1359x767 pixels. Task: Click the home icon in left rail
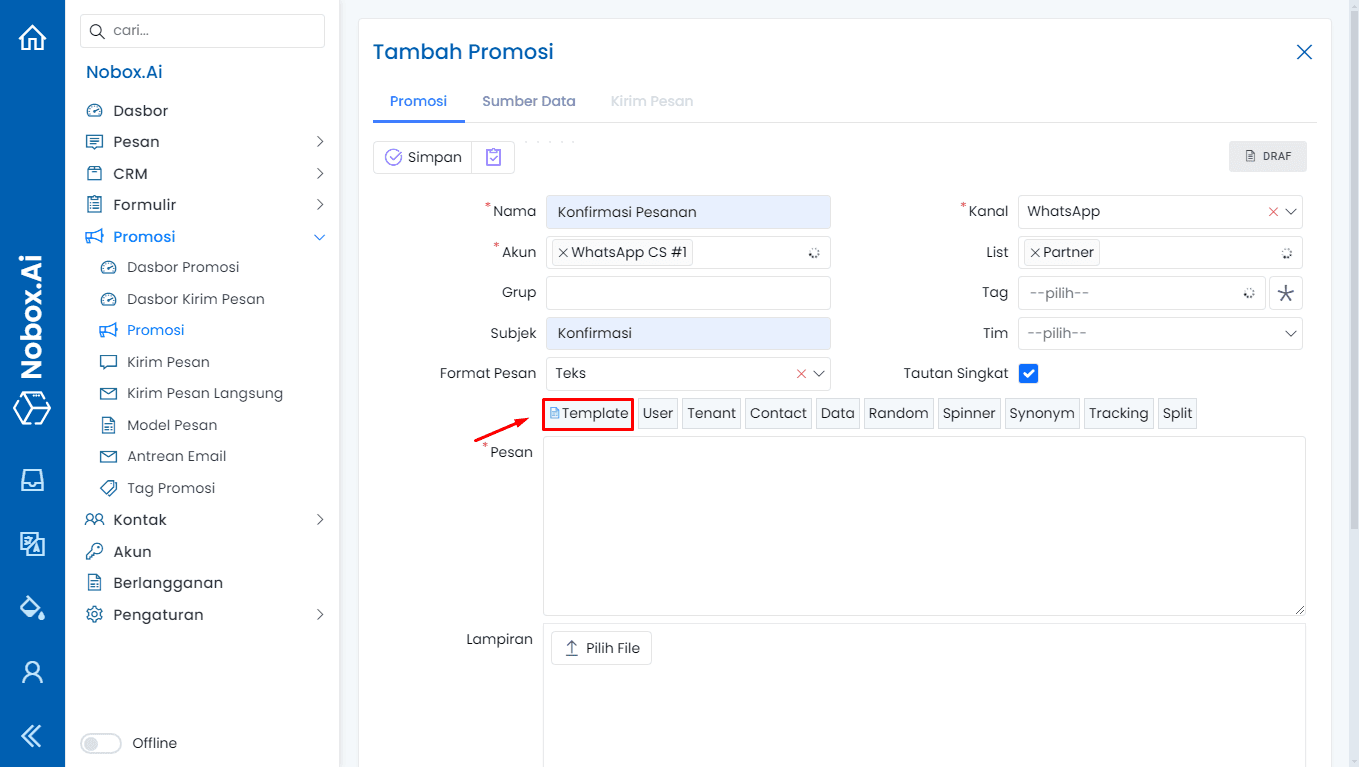(x=32, y=38)
